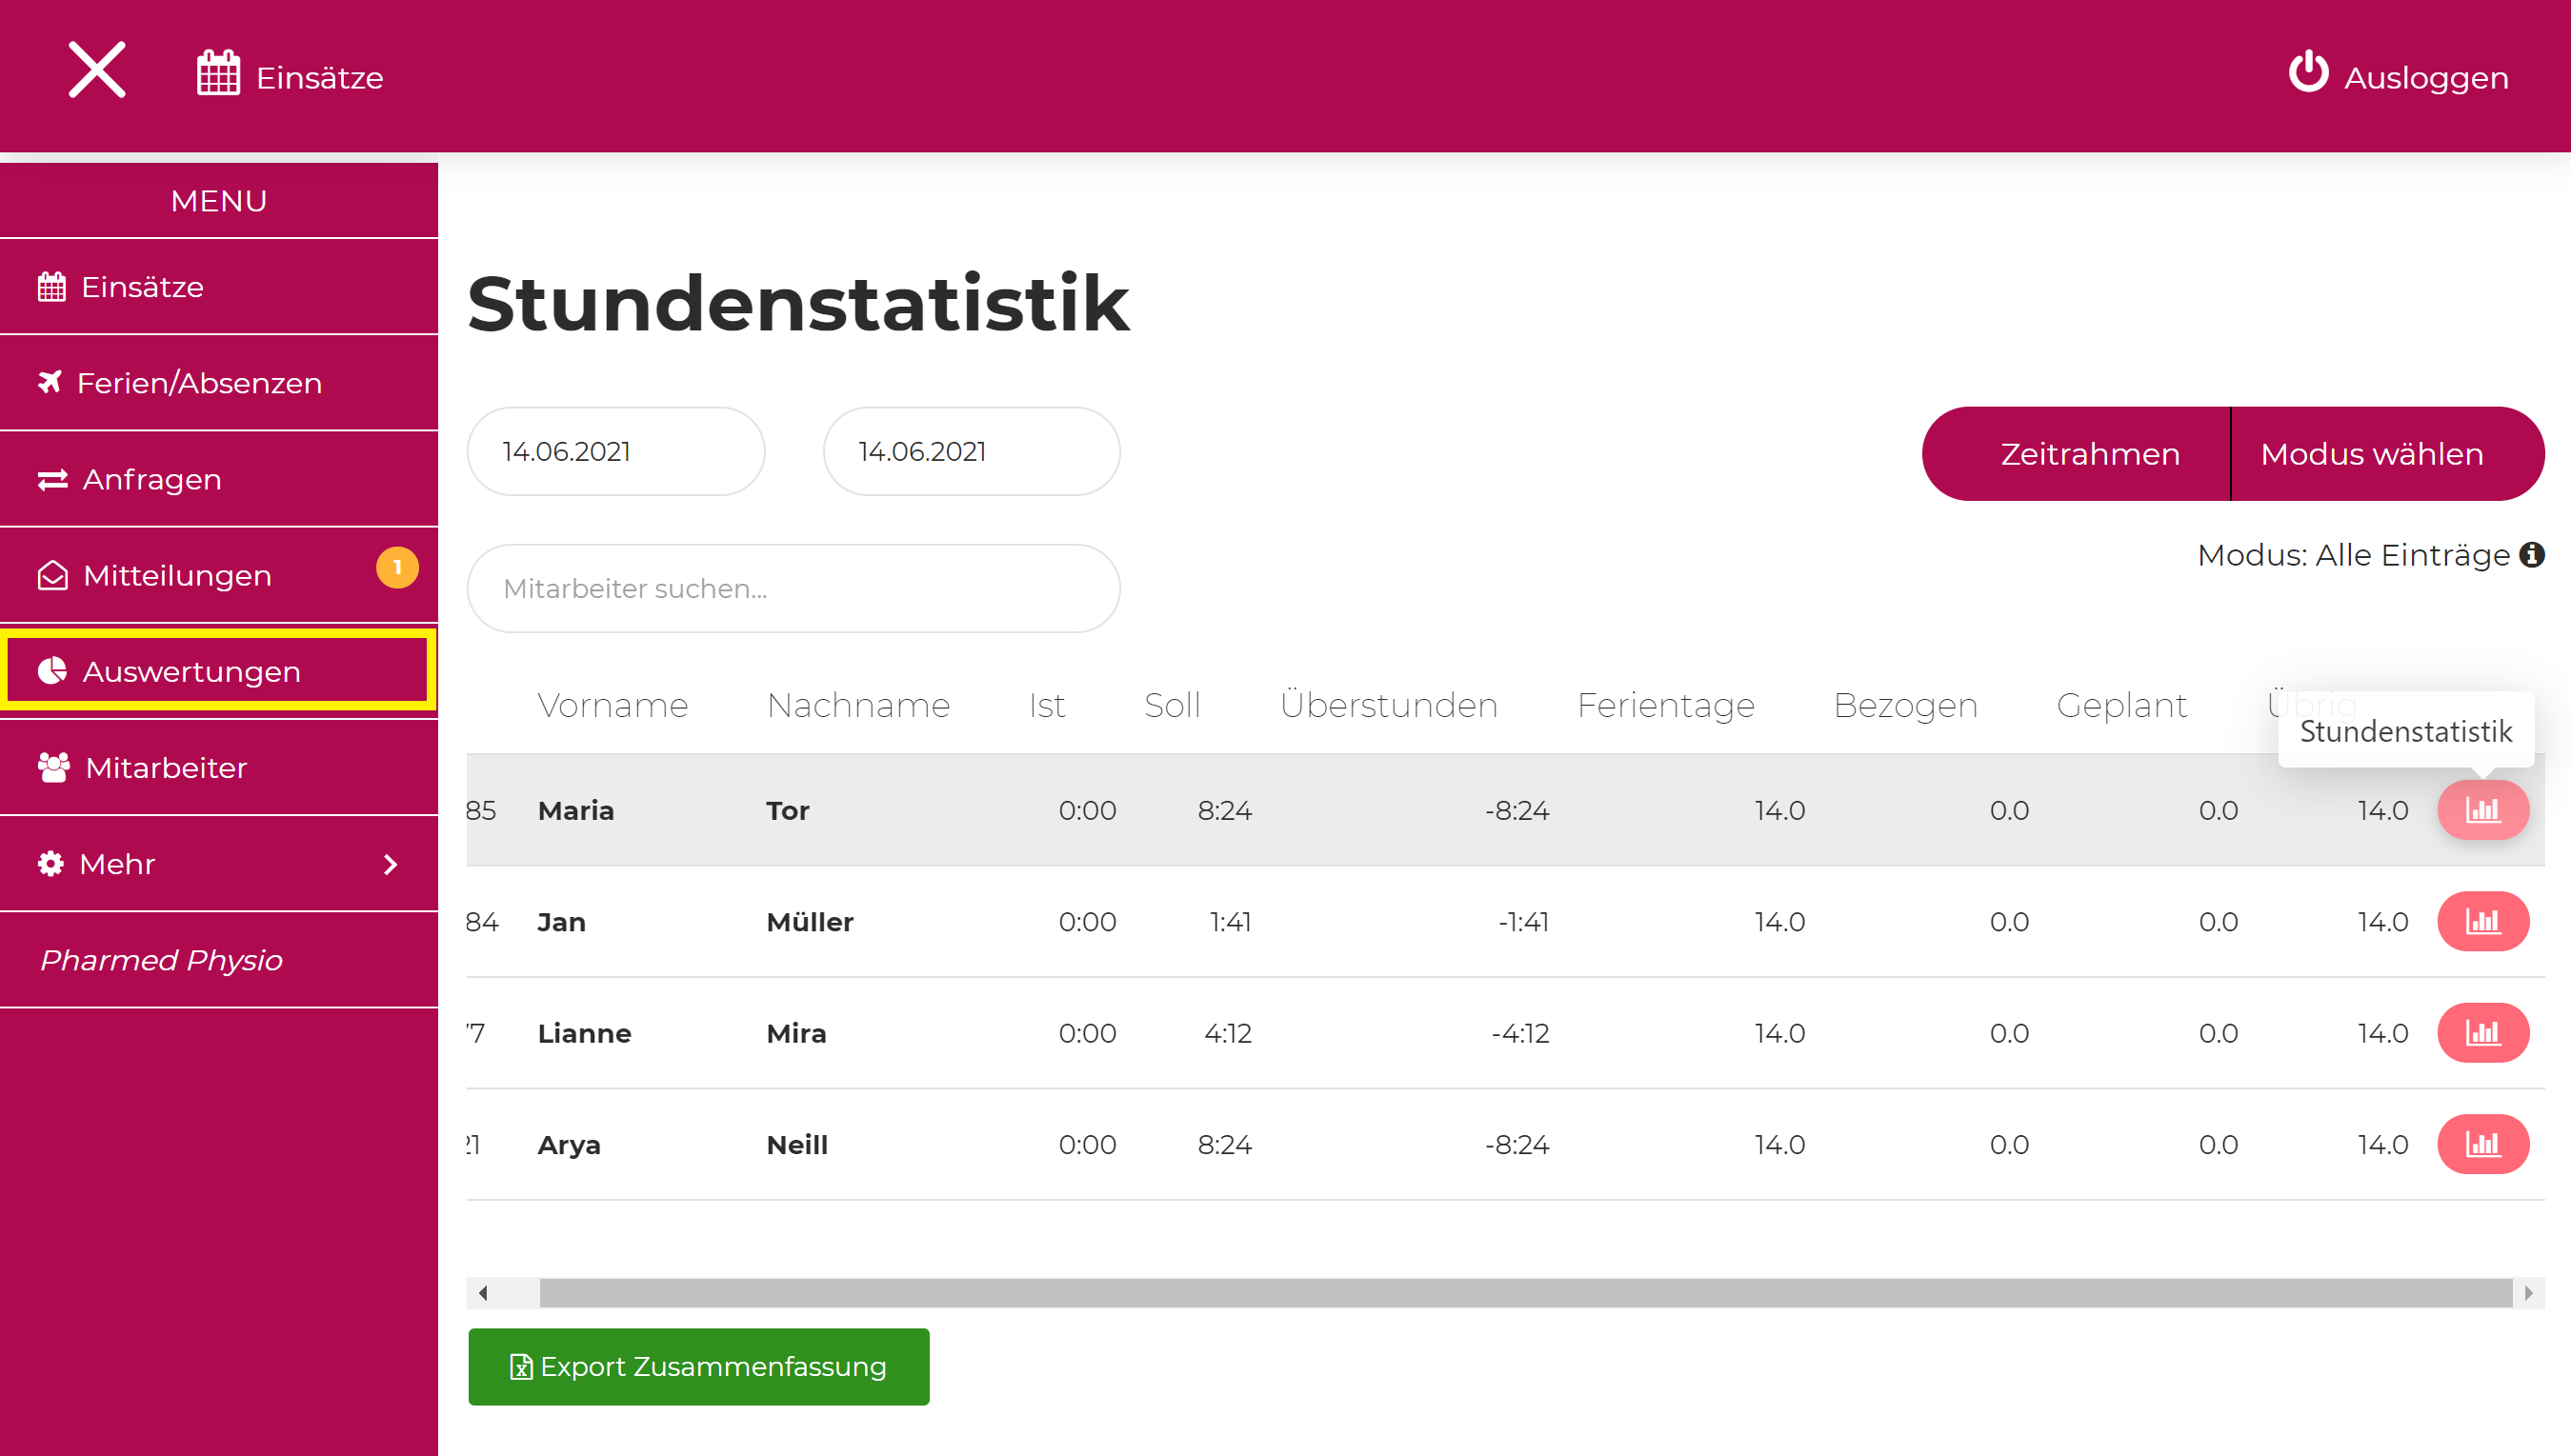Click the info icon beside Modus text
The width and height of the screenshot is (2571, 1456).
pyautogui.click(x=2532, y=554)
